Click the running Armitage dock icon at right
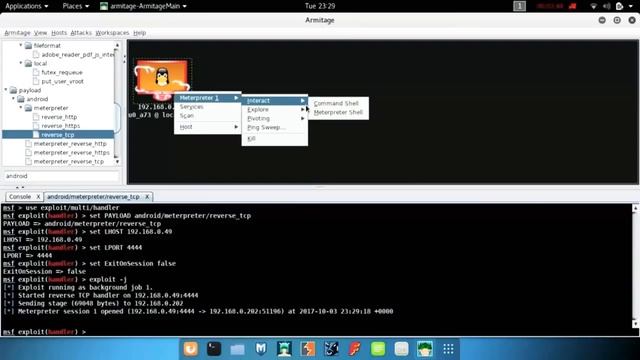Viewport: 640px width, 360px height. 425,349
